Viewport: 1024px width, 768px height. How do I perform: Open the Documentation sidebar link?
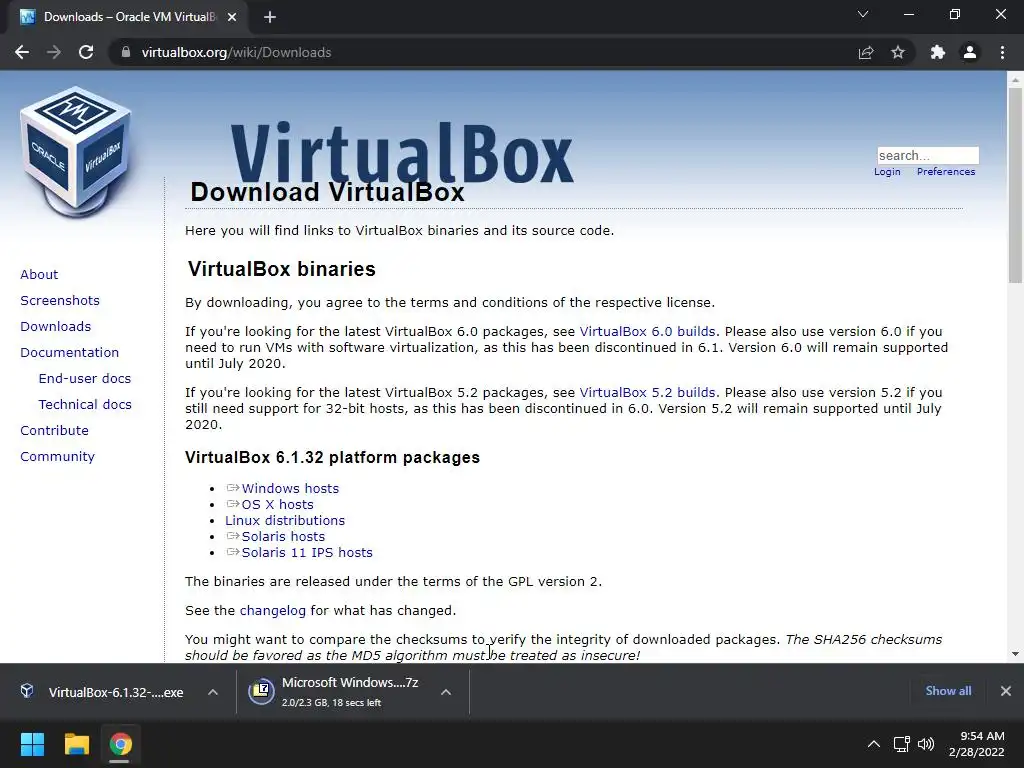(x=70, y=353)
